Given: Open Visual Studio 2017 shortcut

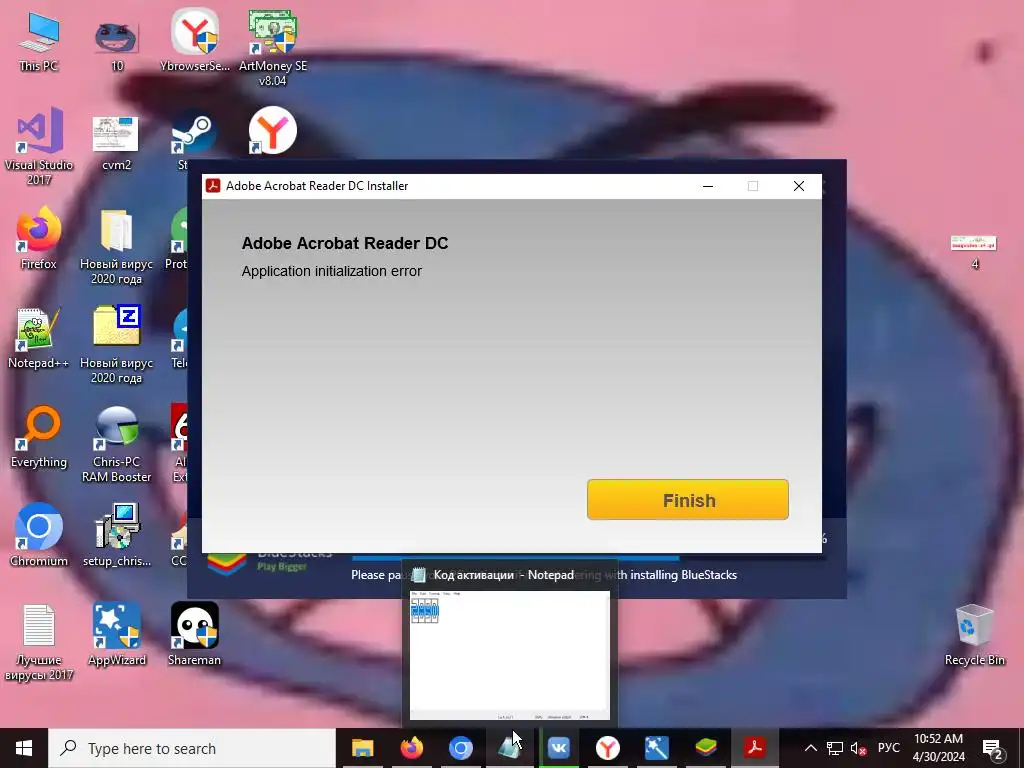Looking at the screenshot, I should point(39,145).
